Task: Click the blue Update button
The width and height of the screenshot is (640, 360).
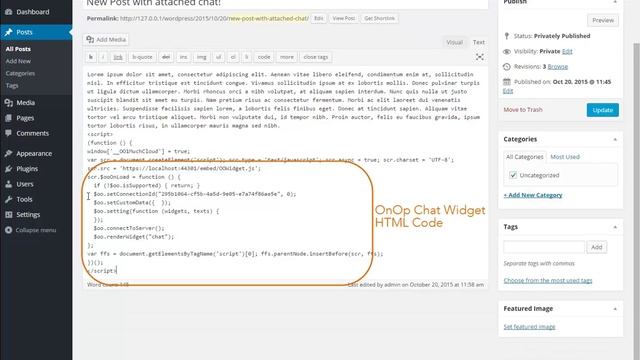Action: pyautogui.click(x=603, y=110)
